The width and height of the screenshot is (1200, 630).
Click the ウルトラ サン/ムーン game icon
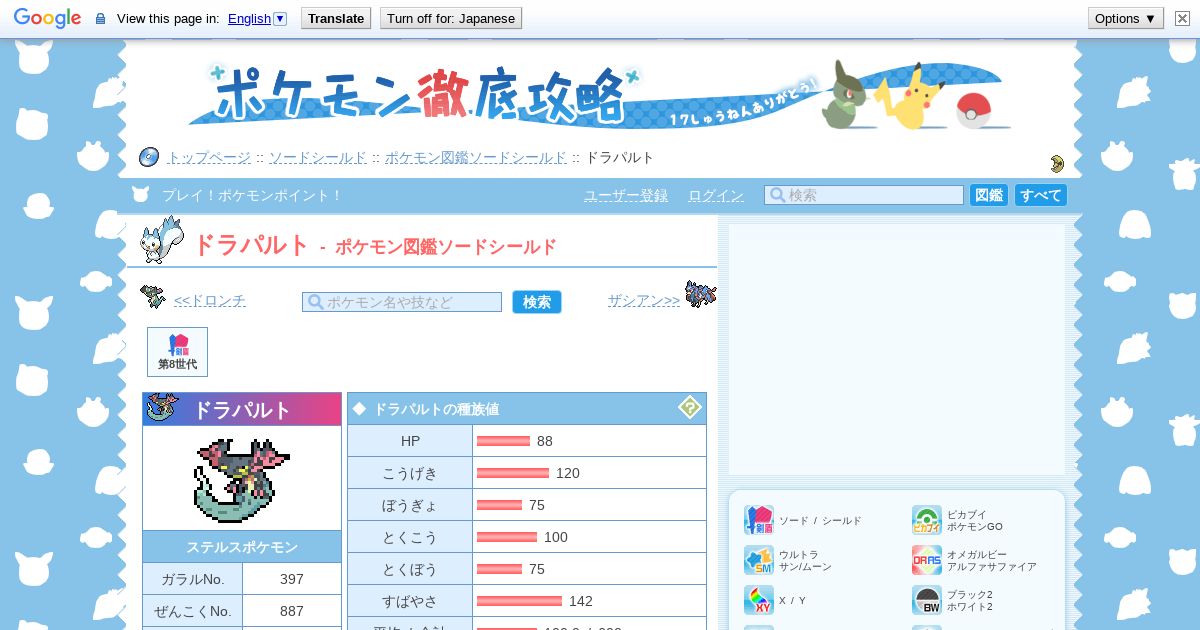pyautogui.click(x=759, y=560)
